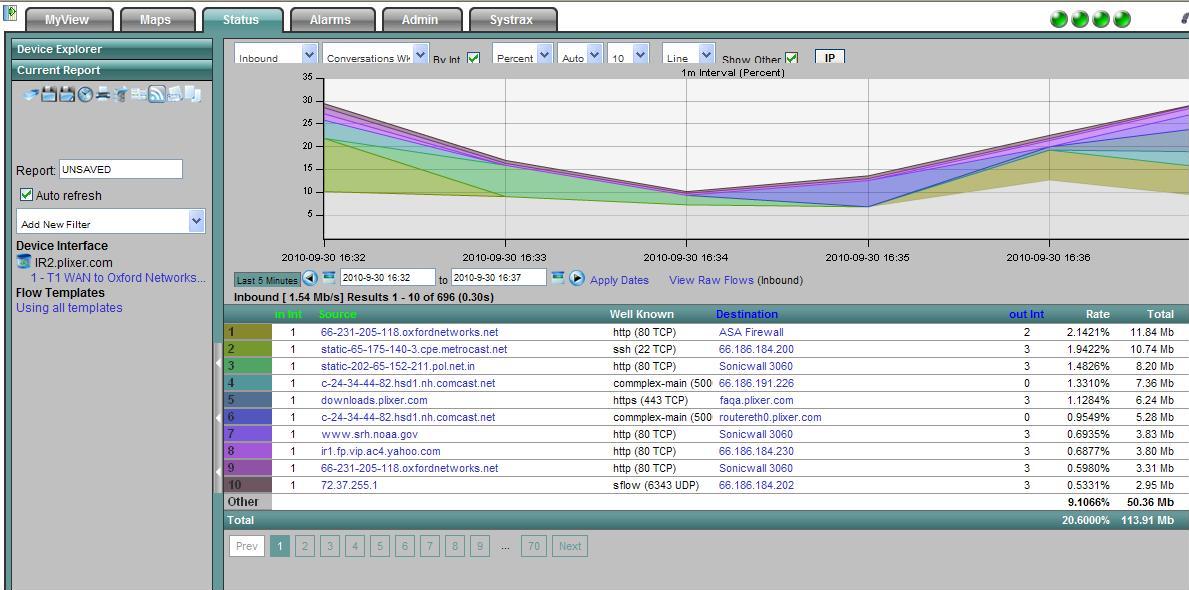Image resolution: width=1189 pixels, height=590 pixels.
Task: Open source downloads.plixer.com
Action: tap(374, 400)
